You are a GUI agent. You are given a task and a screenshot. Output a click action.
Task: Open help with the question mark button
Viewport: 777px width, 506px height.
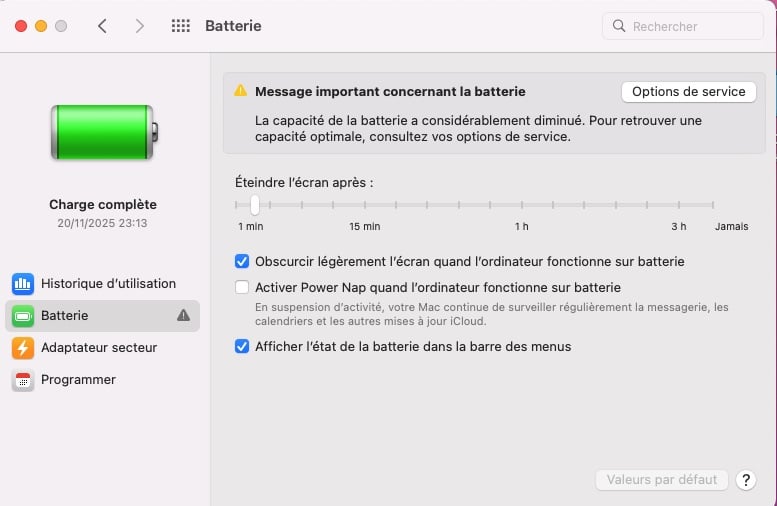coord(745,480)
